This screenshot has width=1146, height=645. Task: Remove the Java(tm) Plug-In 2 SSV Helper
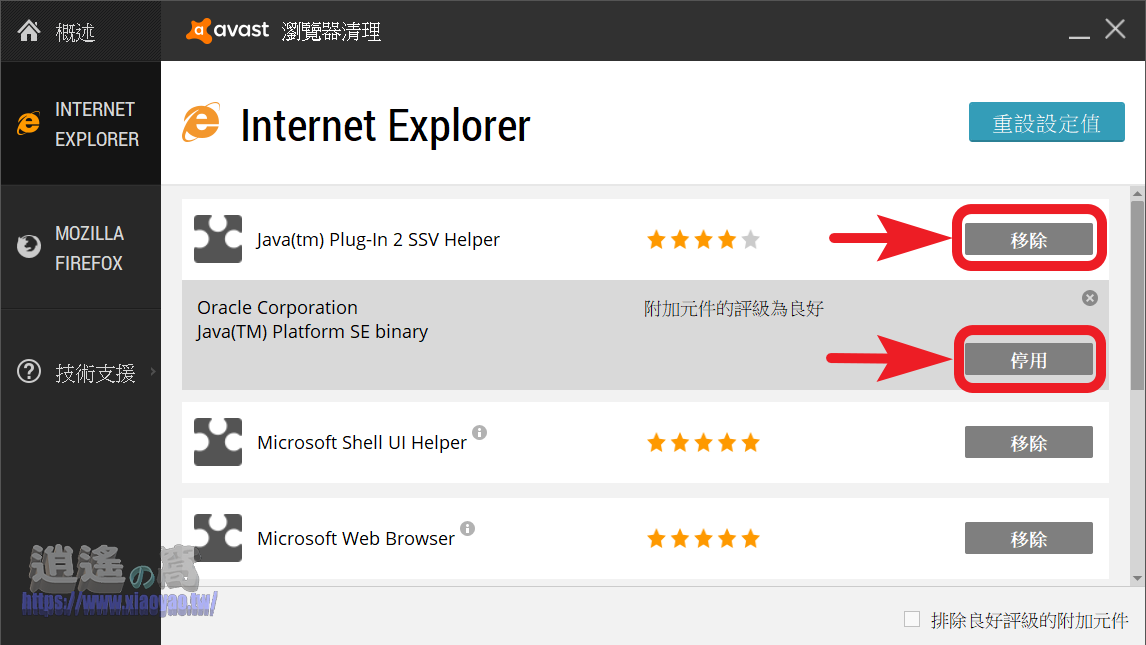tap(1028, 240)
